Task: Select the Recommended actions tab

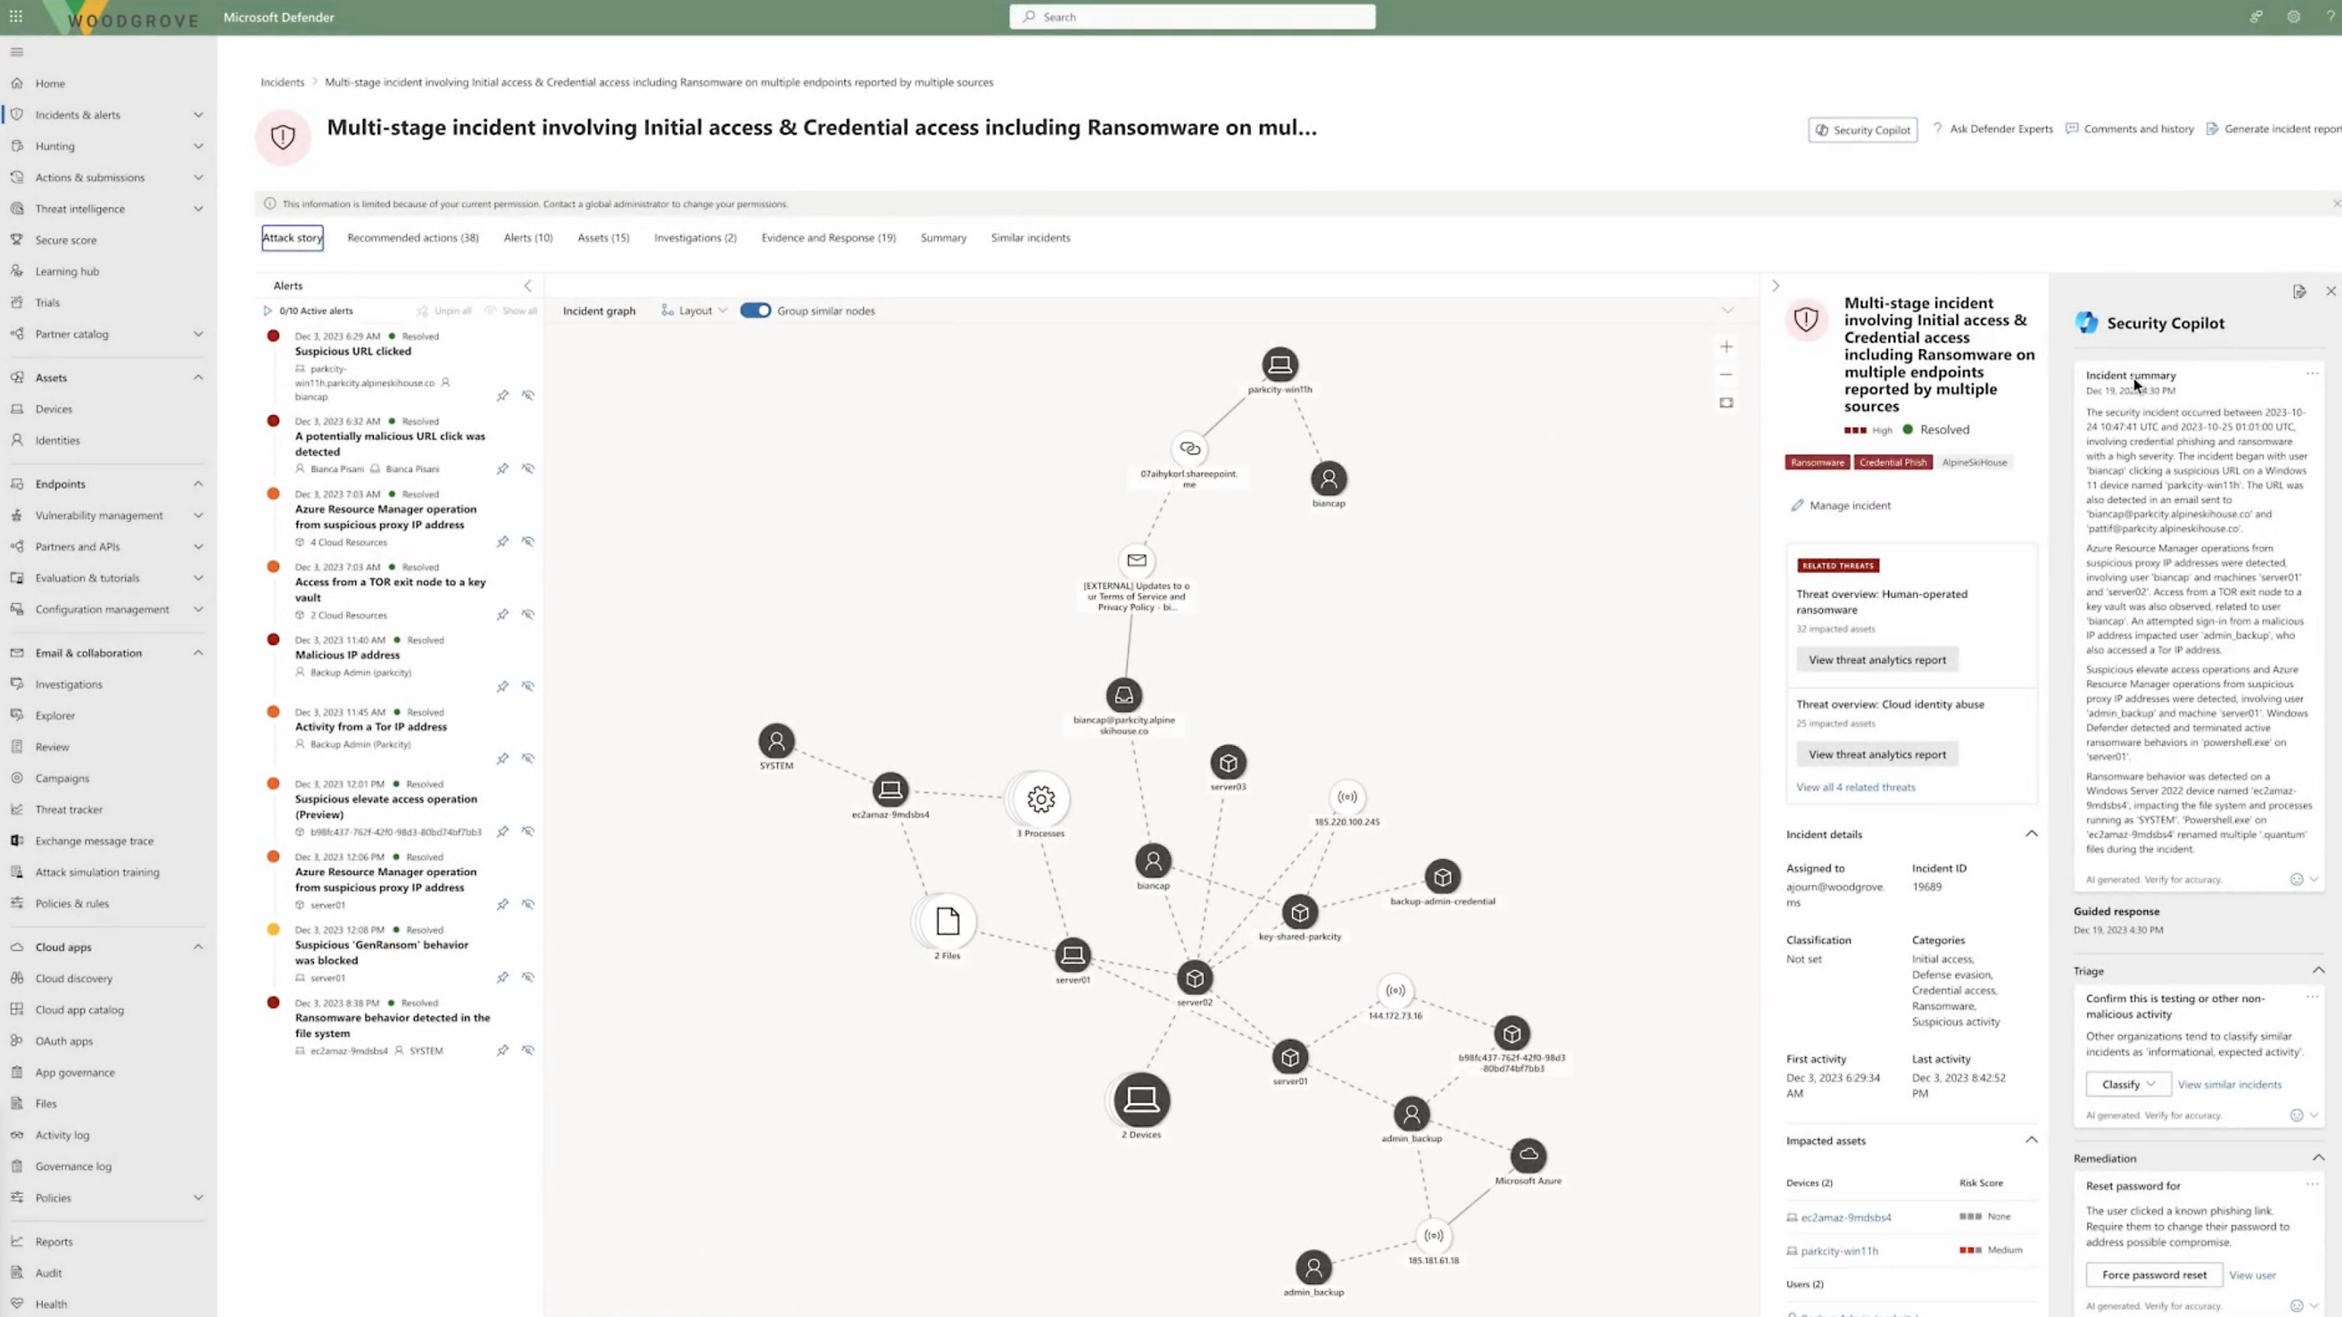Action: tap(413, 236)
